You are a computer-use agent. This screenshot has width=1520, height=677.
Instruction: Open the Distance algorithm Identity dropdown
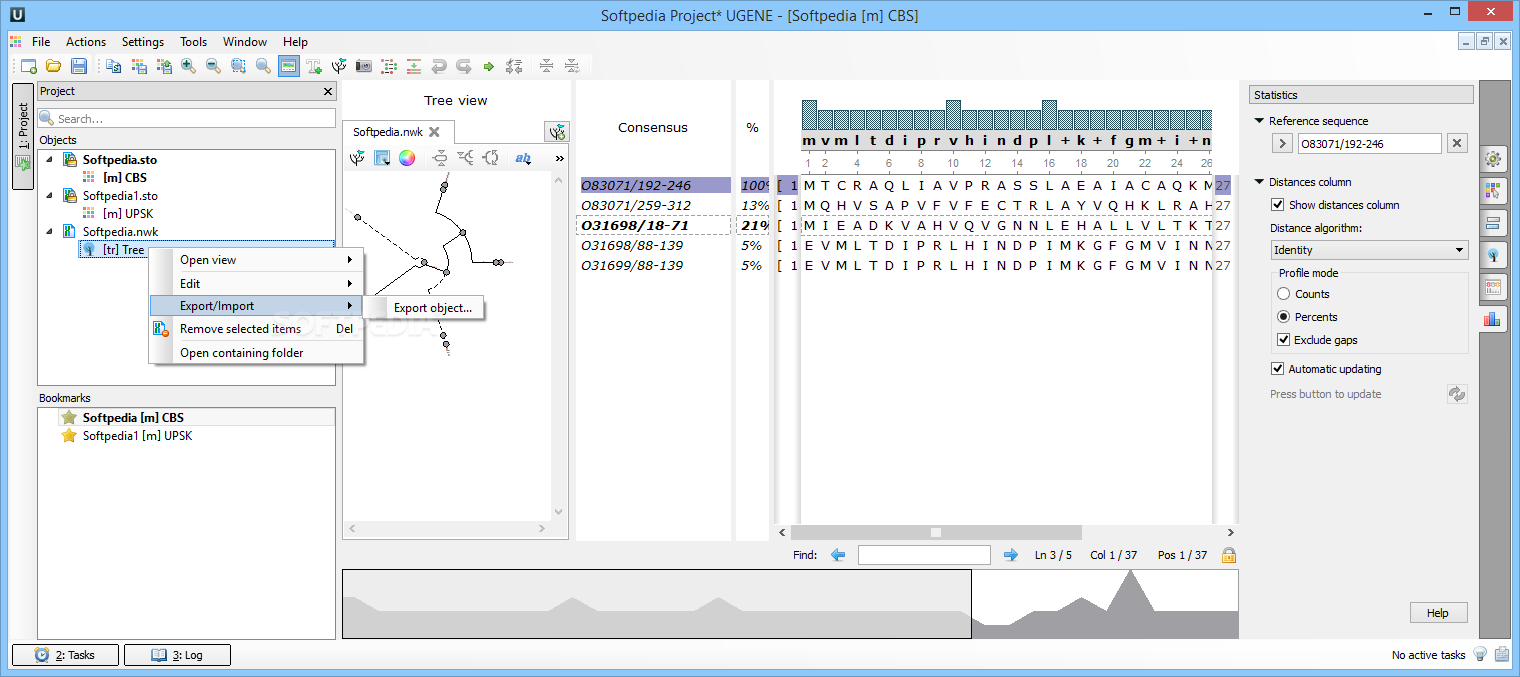pos(1369,250)
